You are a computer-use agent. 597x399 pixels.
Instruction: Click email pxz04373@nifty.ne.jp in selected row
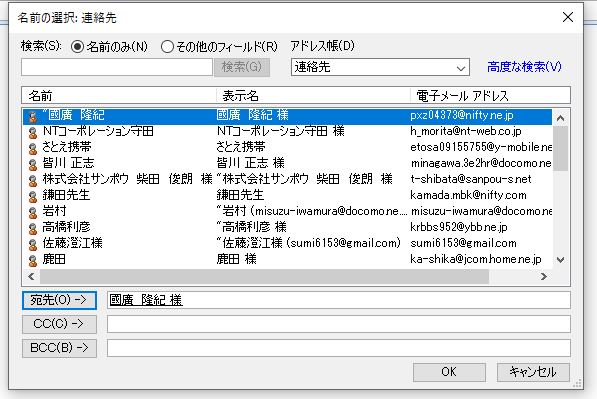[x=462, y=115]
